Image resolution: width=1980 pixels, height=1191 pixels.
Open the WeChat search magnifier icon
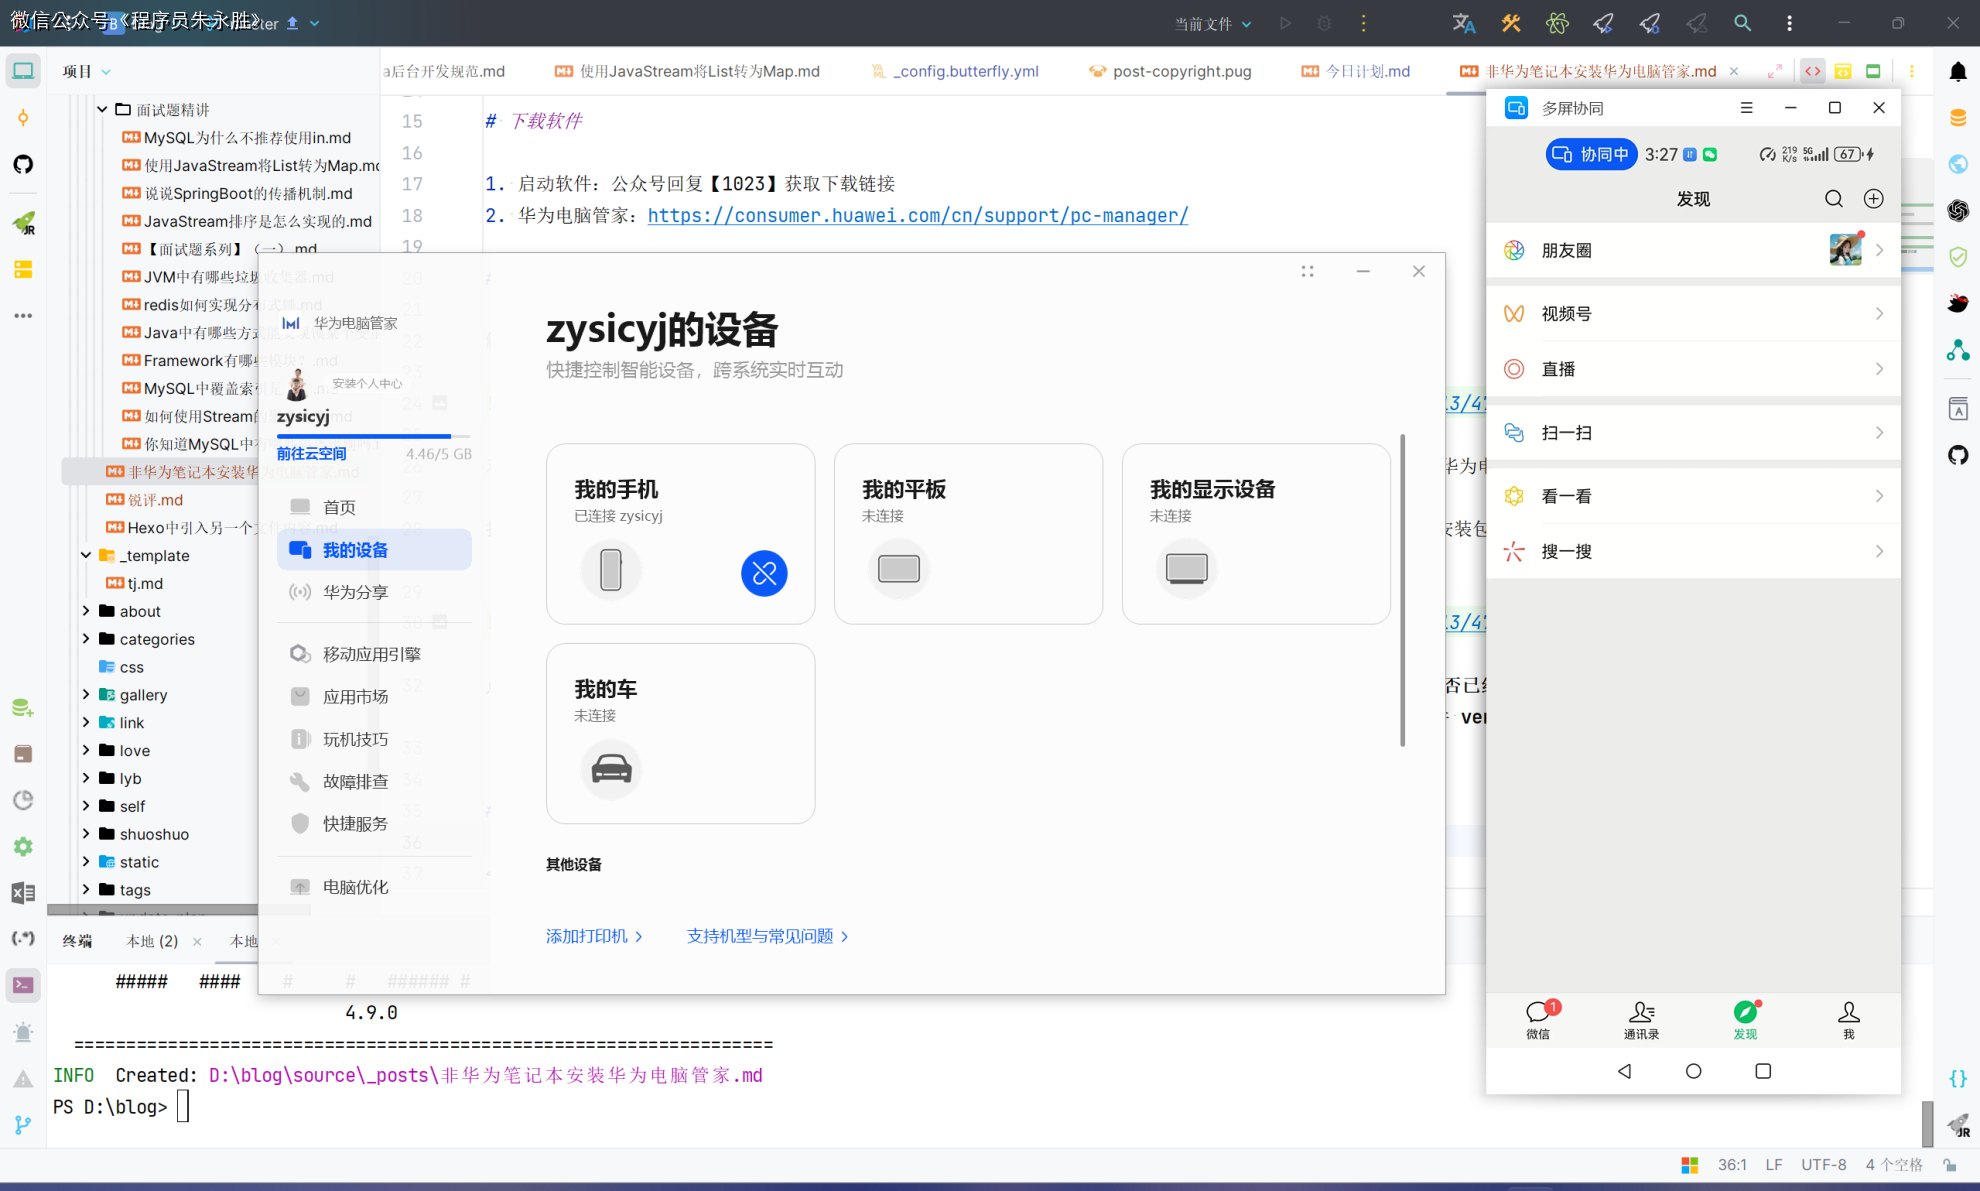1833,199
